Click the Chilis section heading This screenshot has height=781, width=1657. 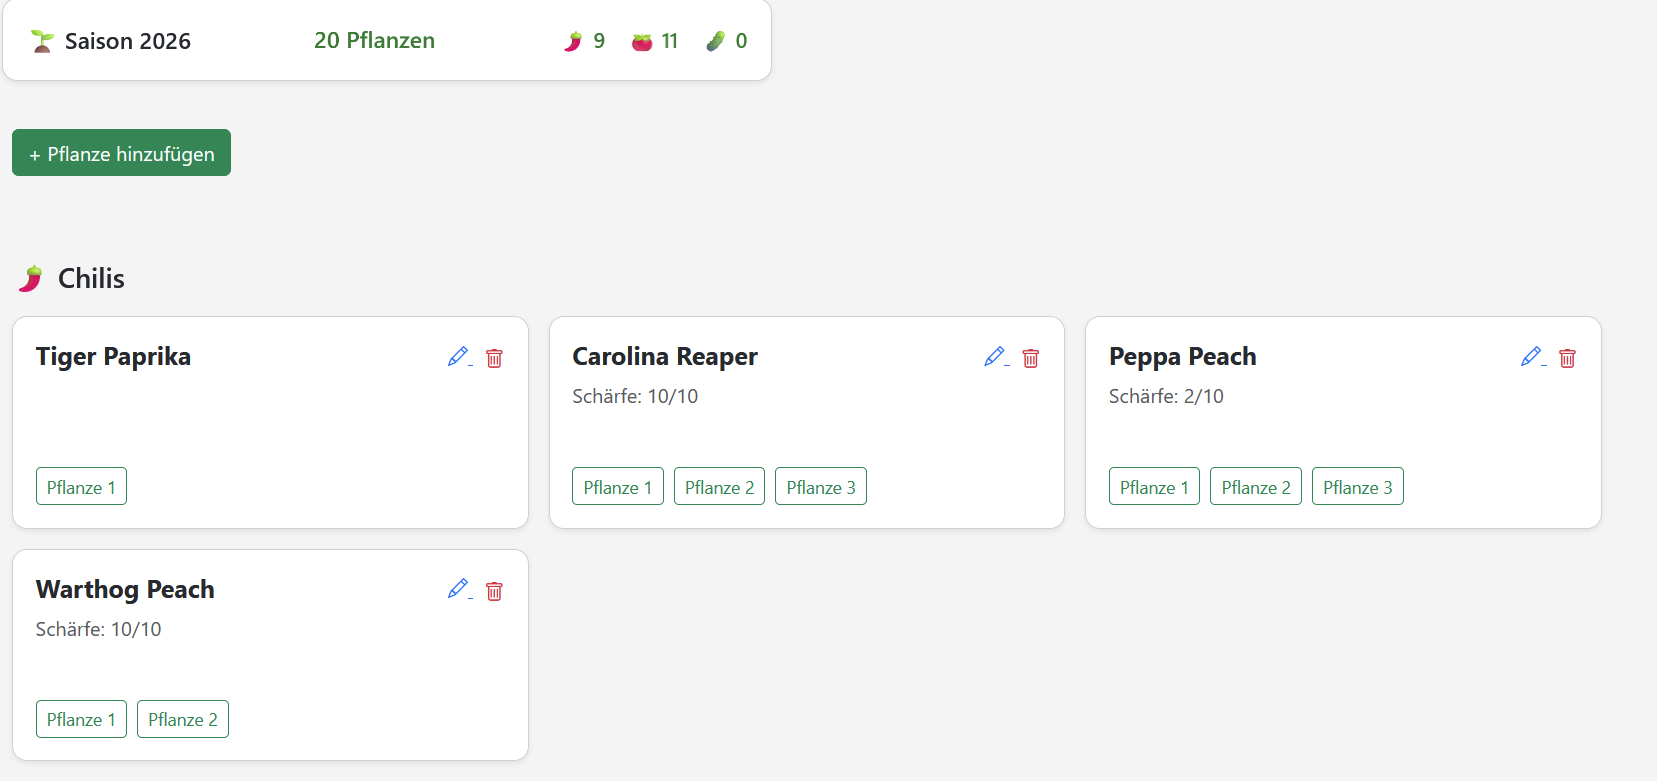pyautogui.click(x=91, y=278)
